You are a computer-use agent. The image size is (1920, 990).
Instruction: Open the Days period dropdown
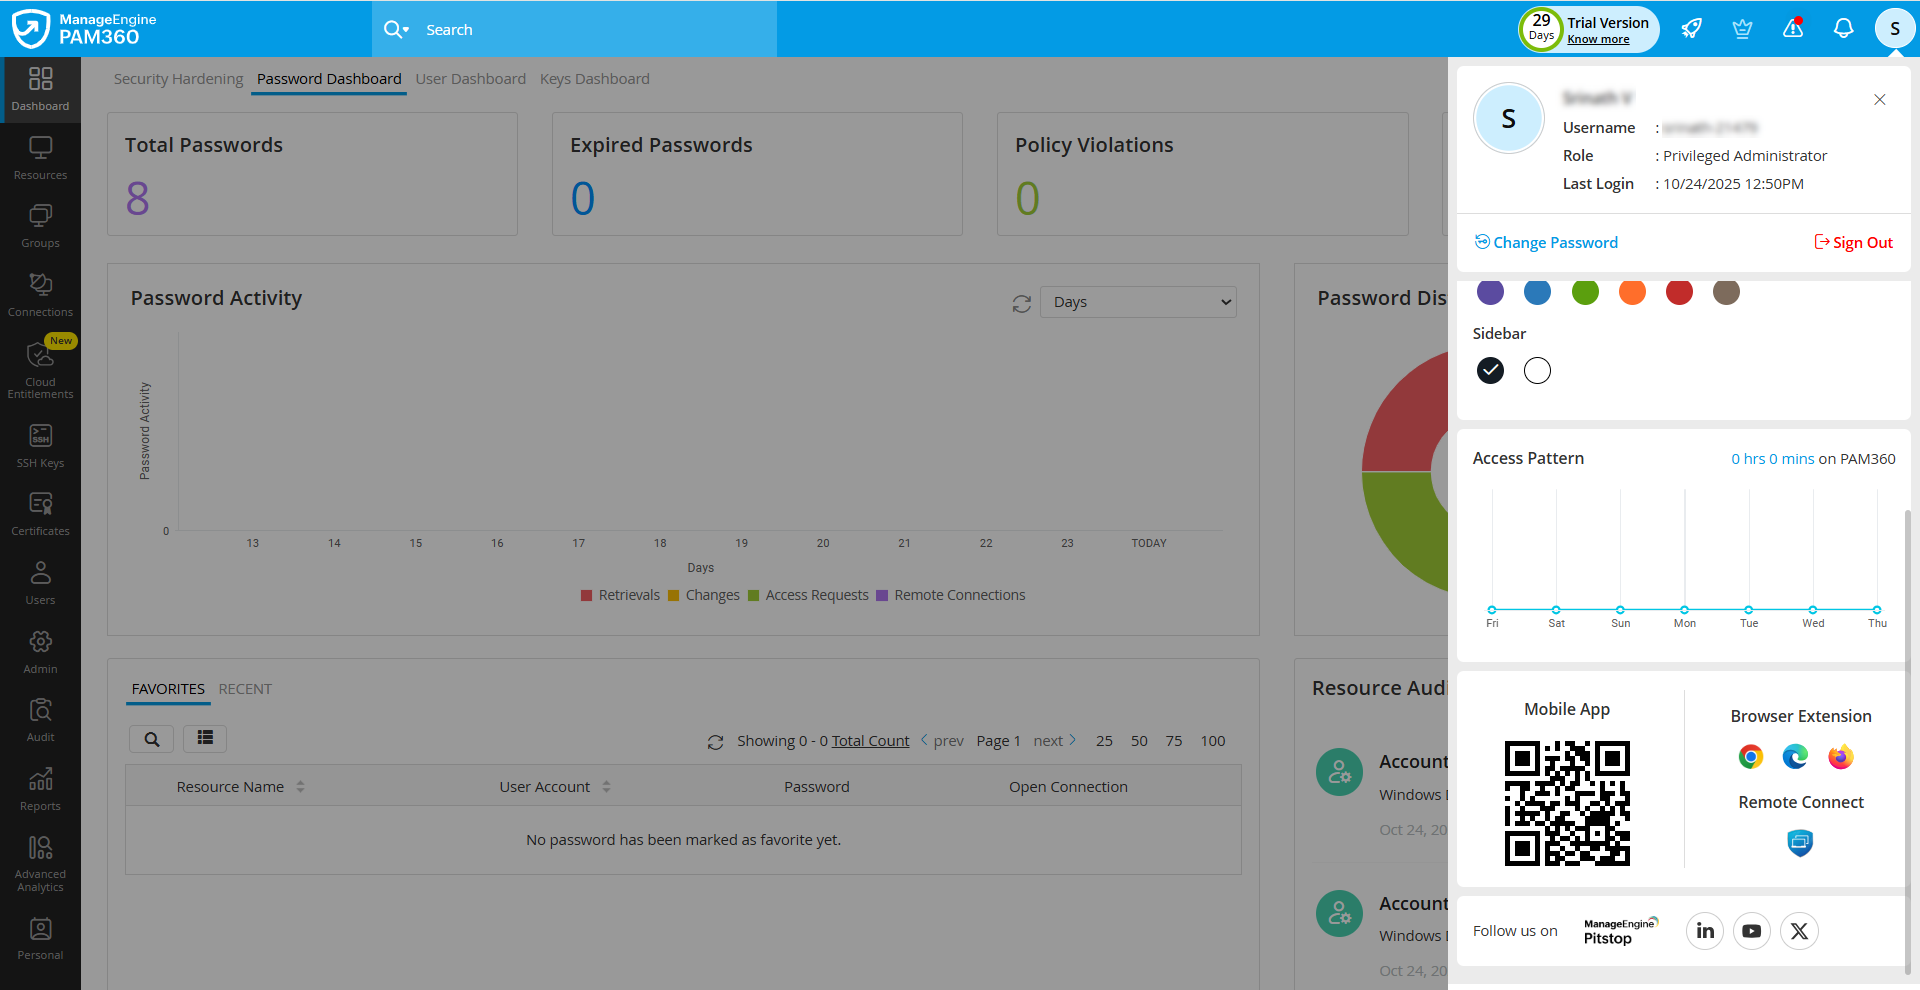(1137, 301)
